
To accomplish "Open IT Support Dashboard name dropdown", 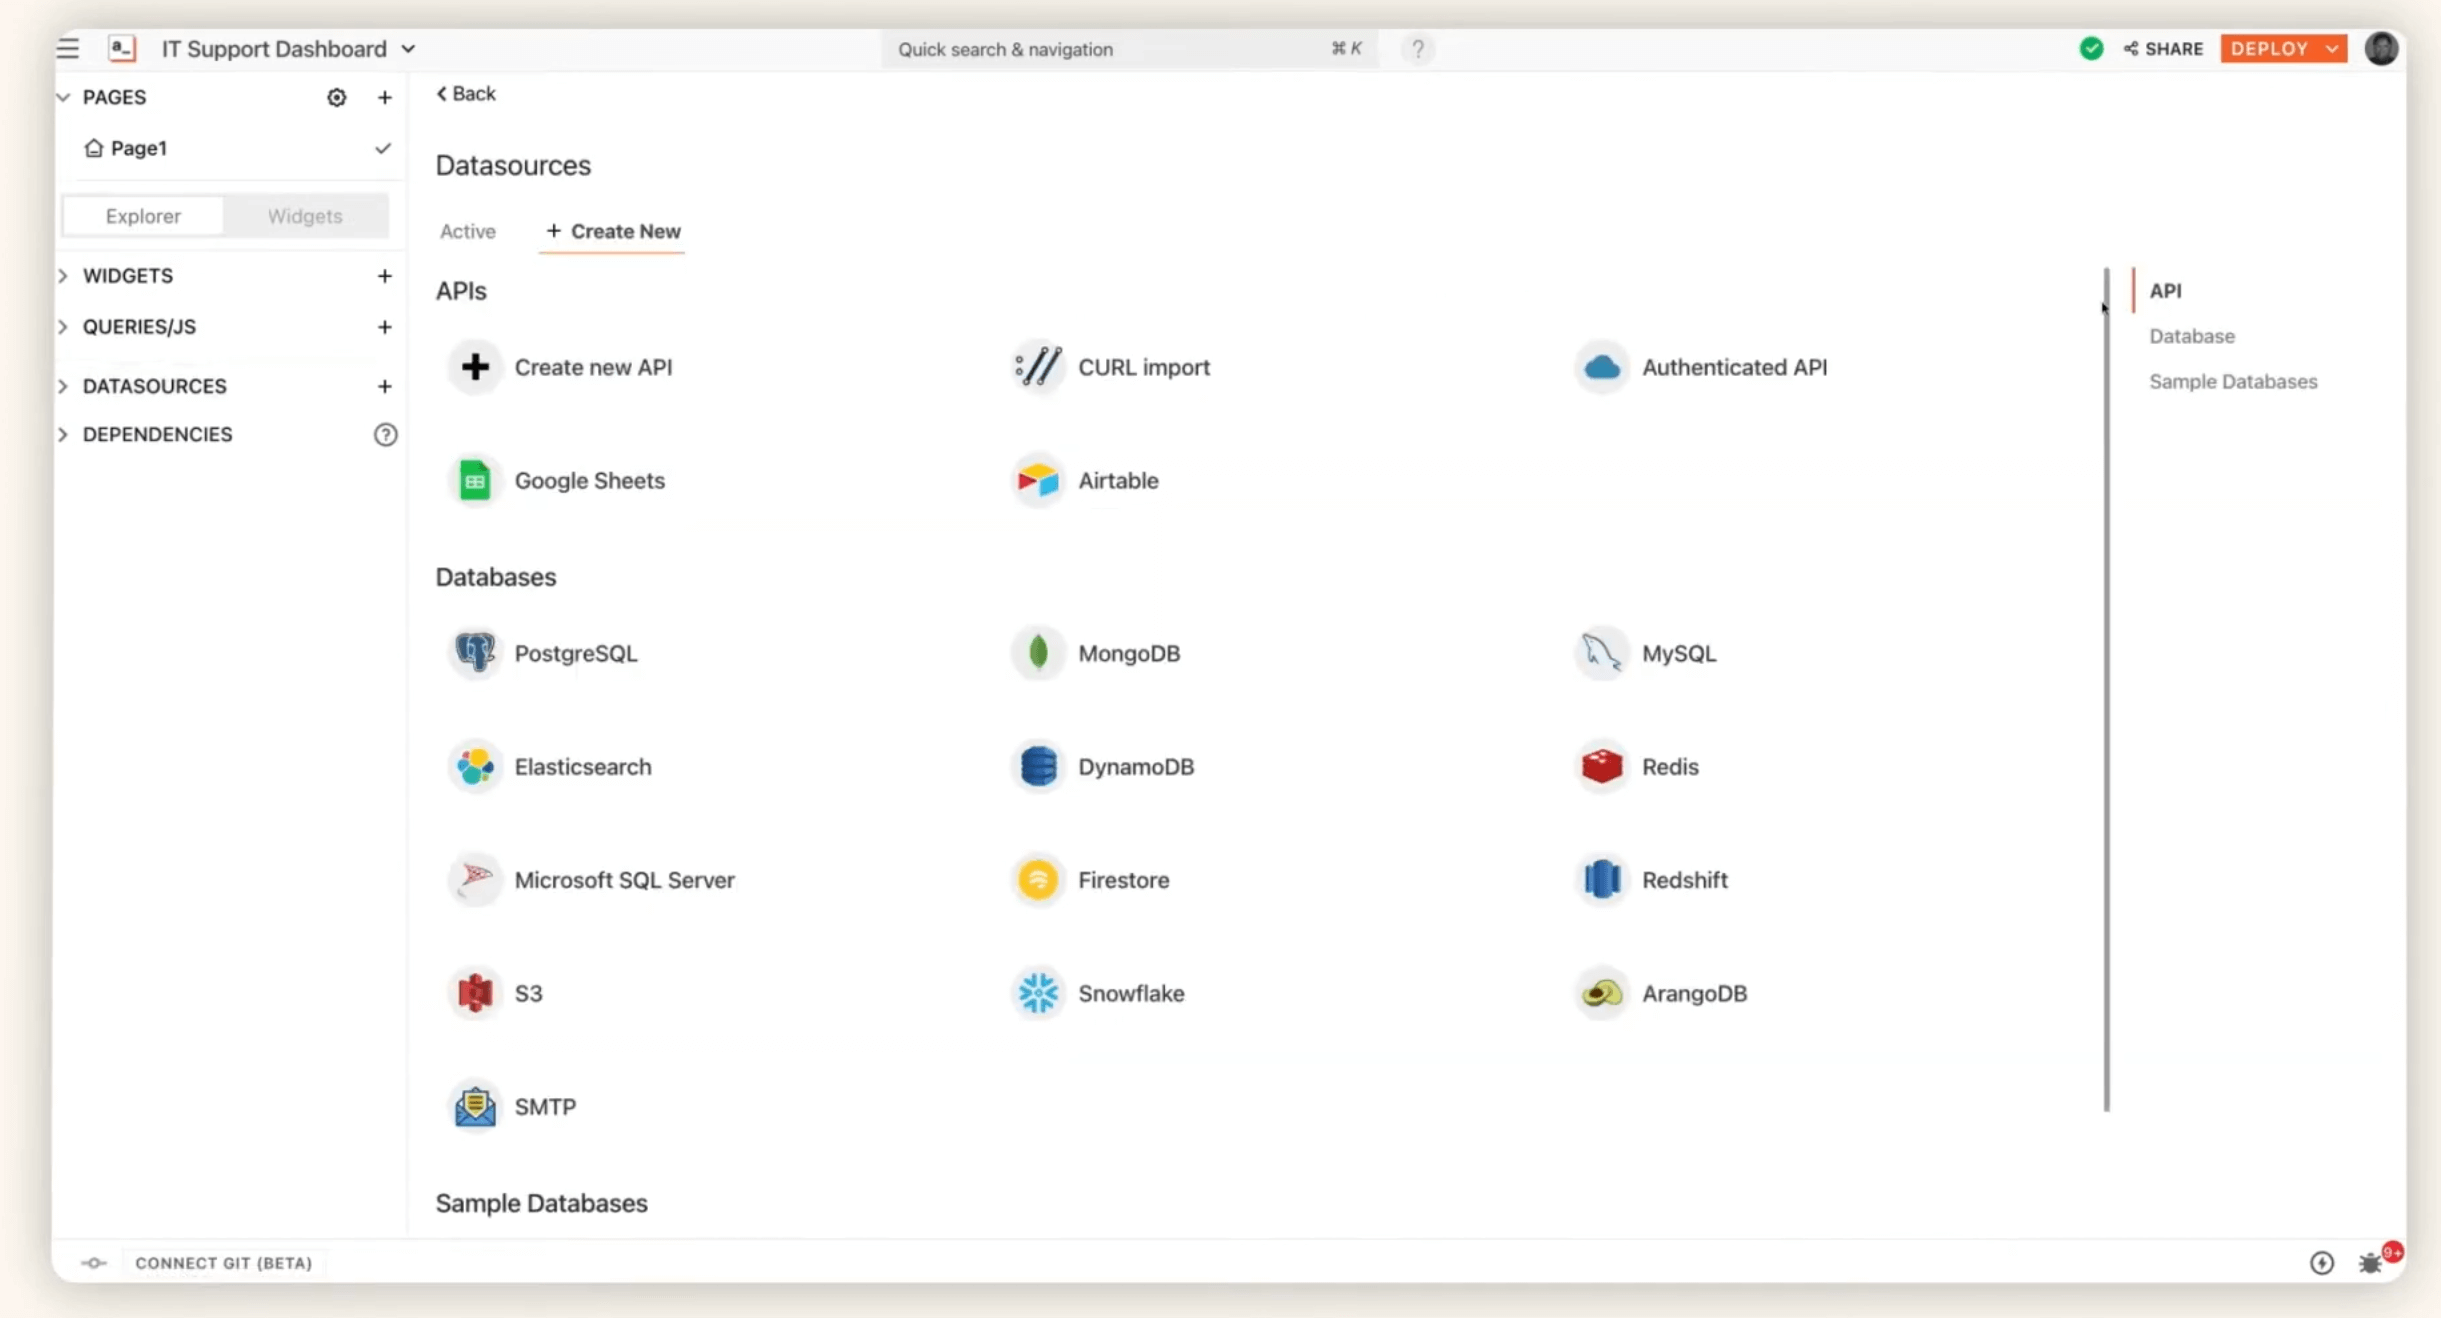I will [x=408, y=49].
